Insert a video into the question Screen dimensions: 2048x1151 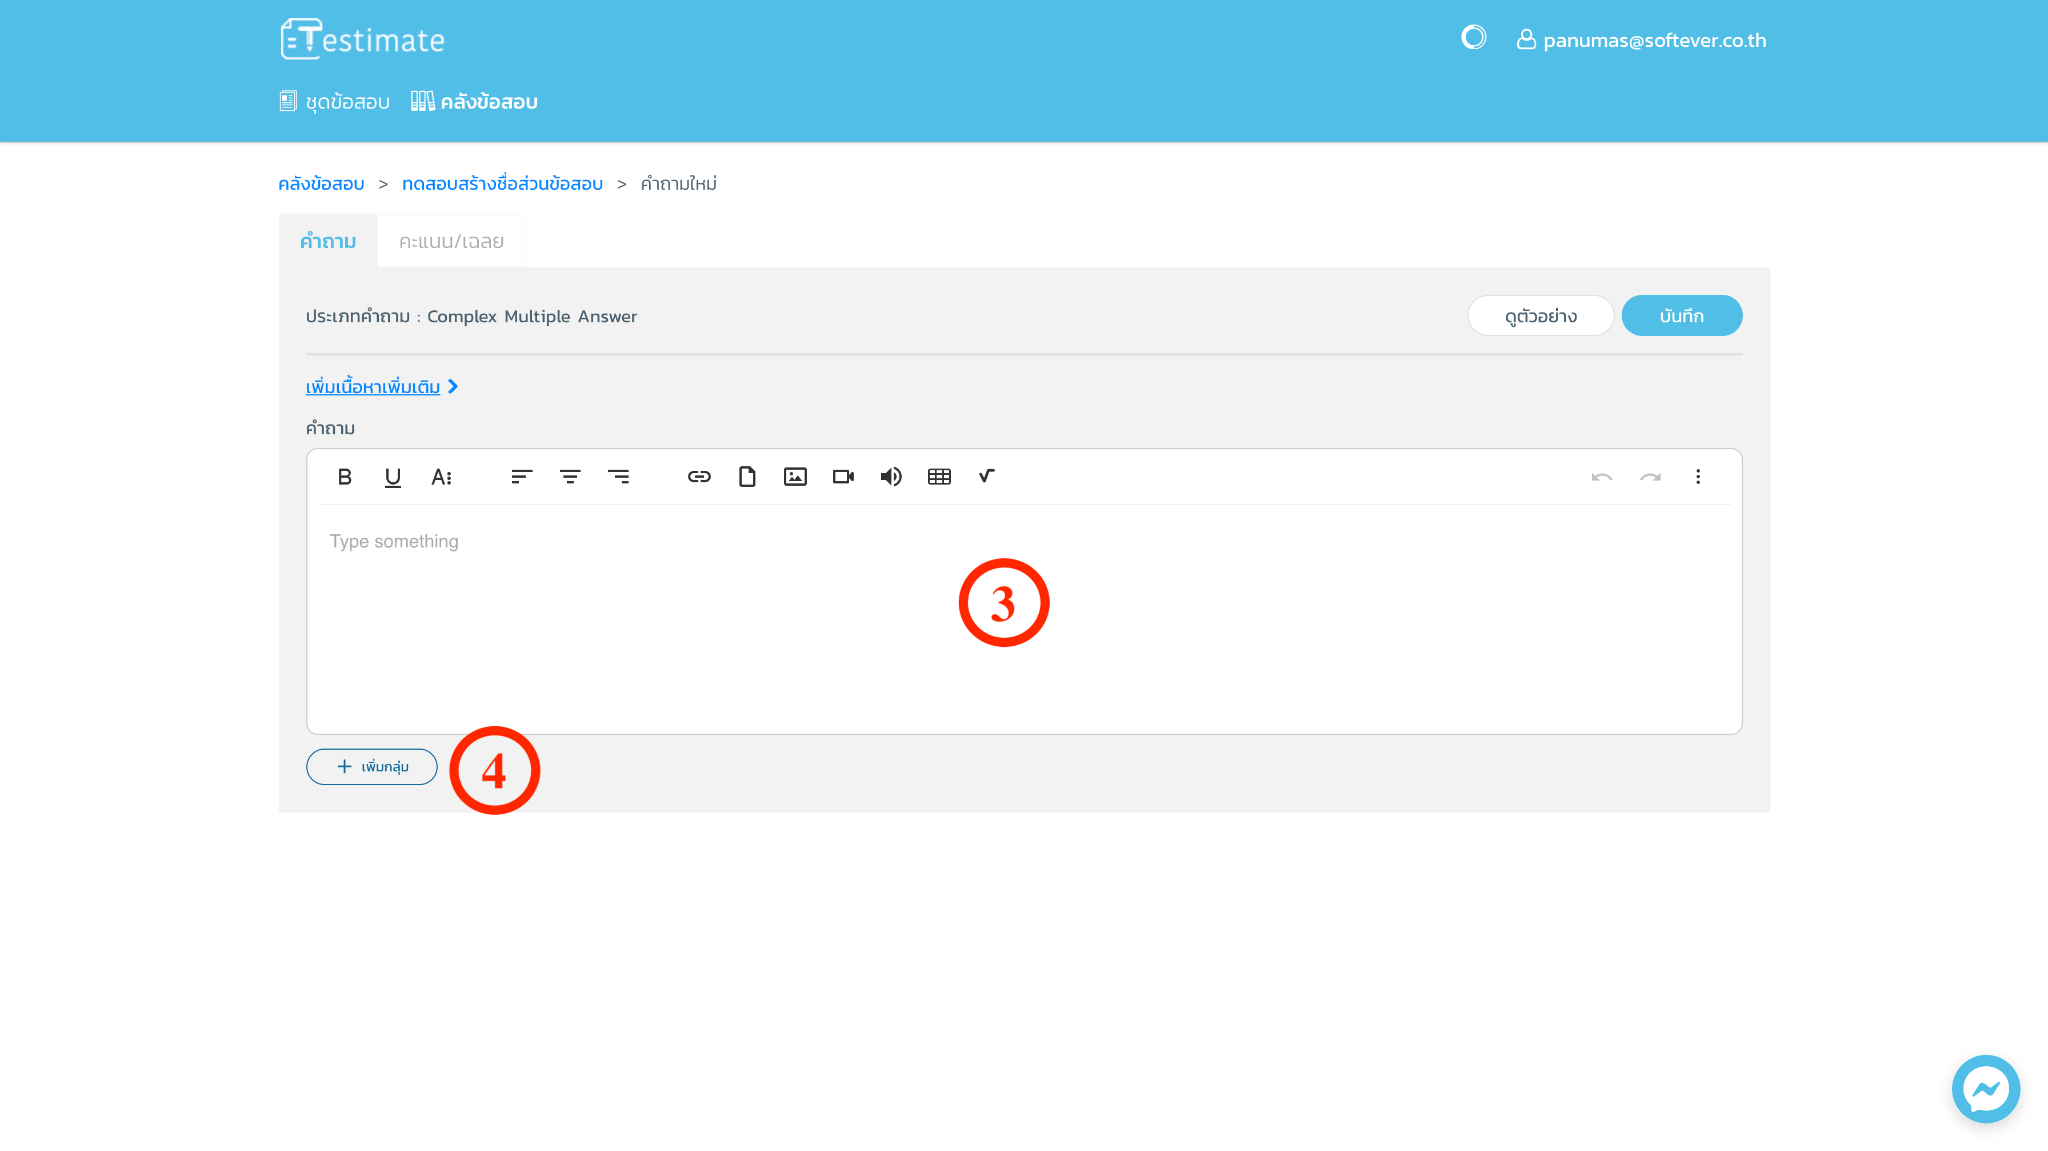coord(843,477)
